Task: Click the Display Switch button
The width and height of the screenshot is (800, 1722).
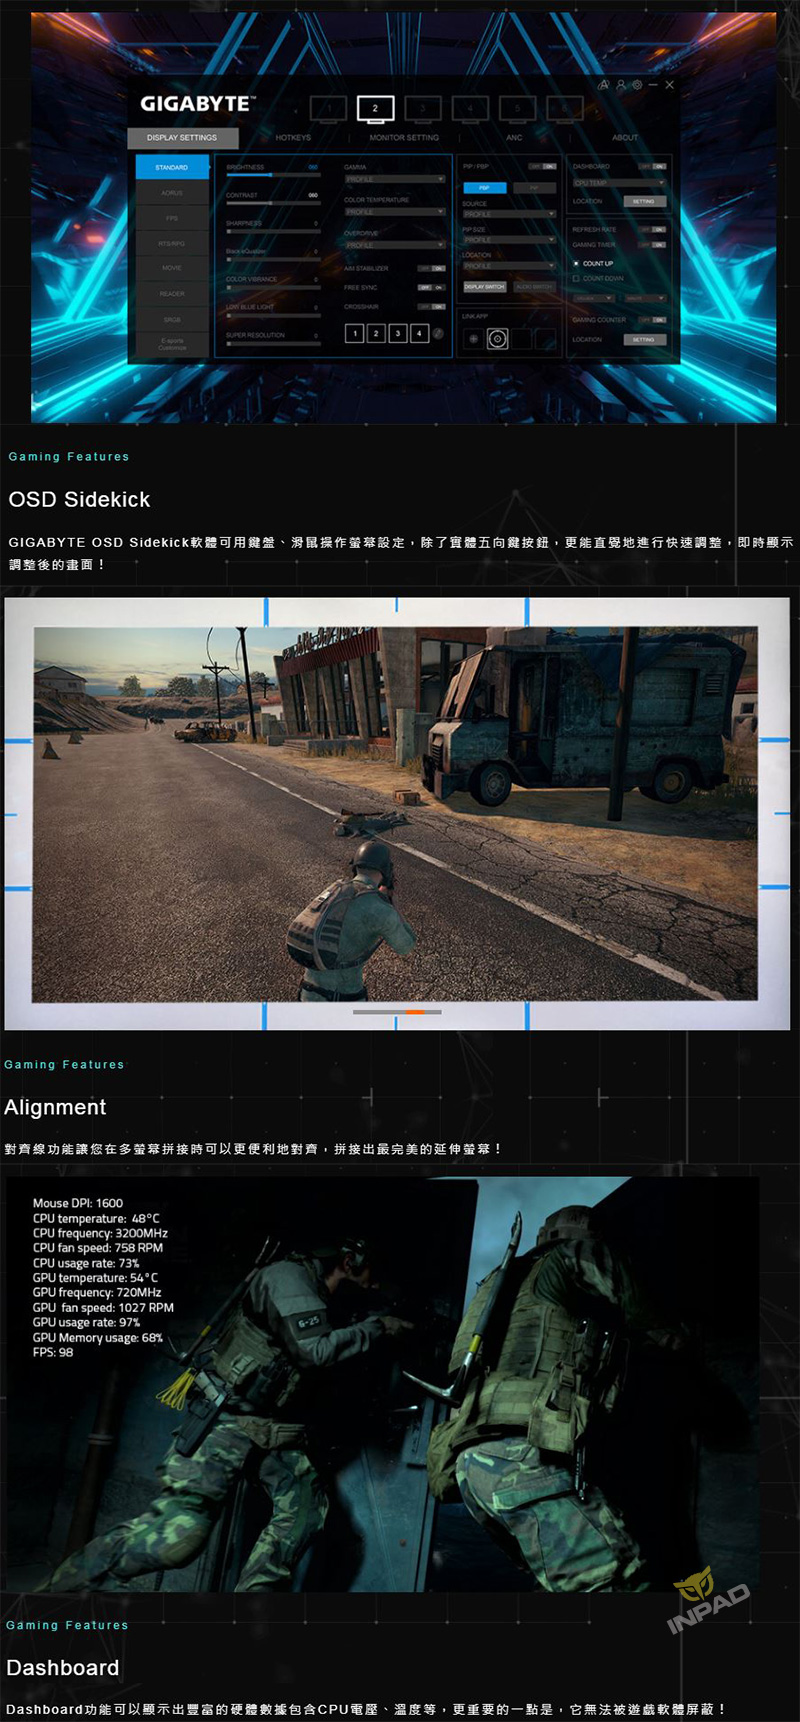Action: pyautogui.click(x=485, y=286)
